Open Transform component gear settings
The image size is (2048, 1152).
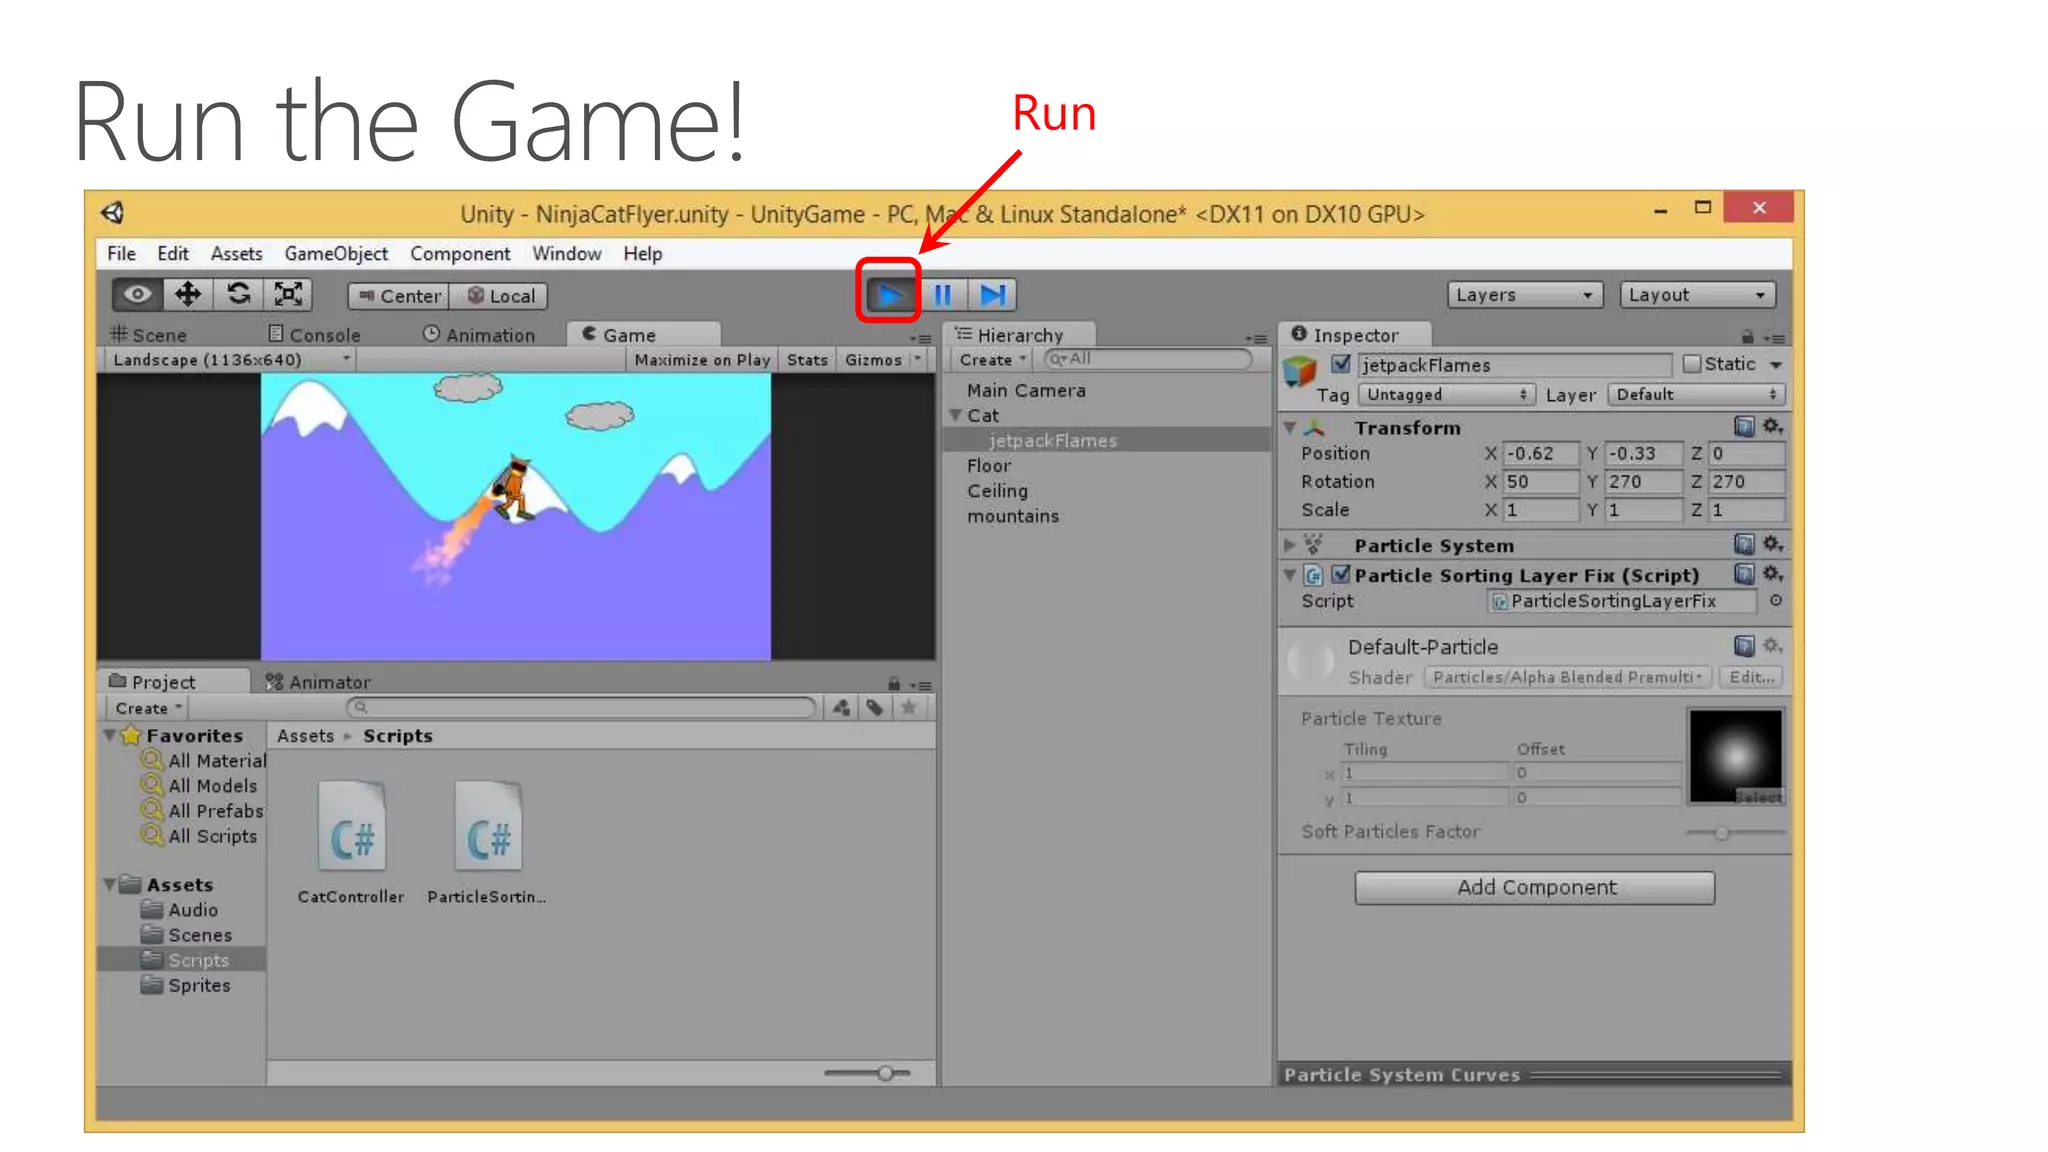tap(1772, 427)
